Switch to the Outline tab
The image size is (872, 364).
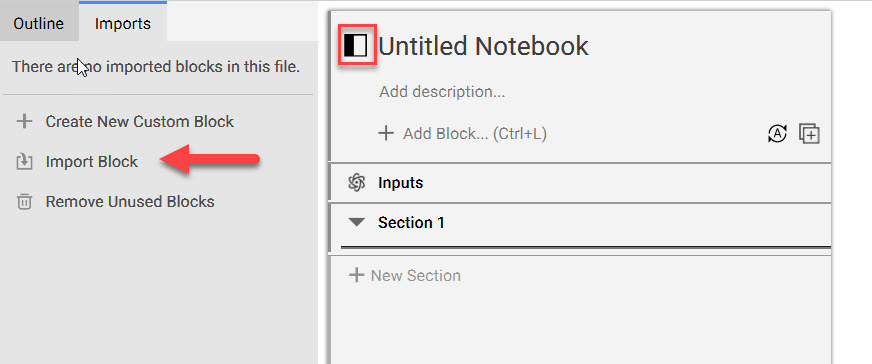pyautogui.click(x=38, y=24)
